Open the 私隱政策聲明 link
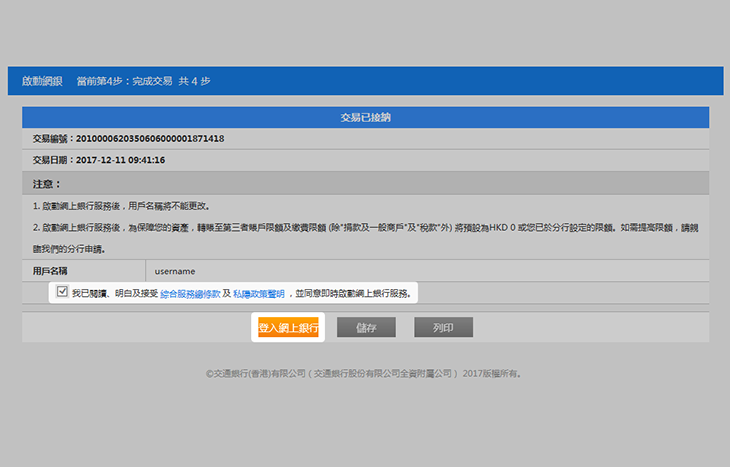 click(258, 293)
